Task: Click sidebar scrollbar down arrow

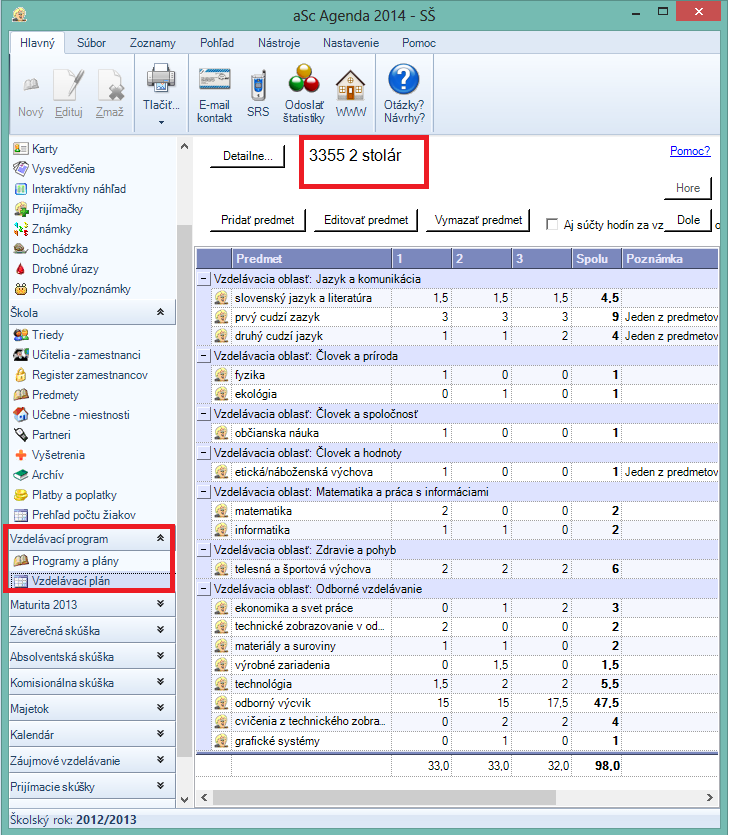Action: 184,799
